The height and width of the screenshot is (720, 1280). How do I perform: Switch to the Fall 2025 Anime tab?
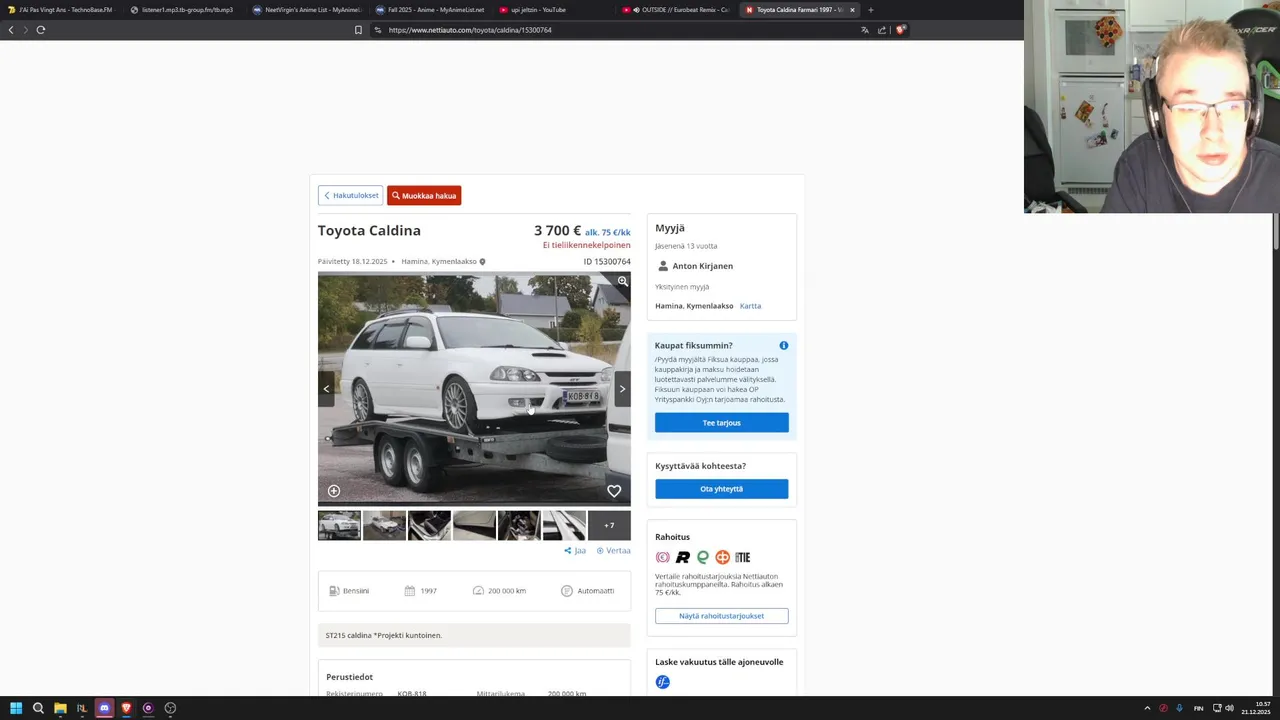click(431, 10)
